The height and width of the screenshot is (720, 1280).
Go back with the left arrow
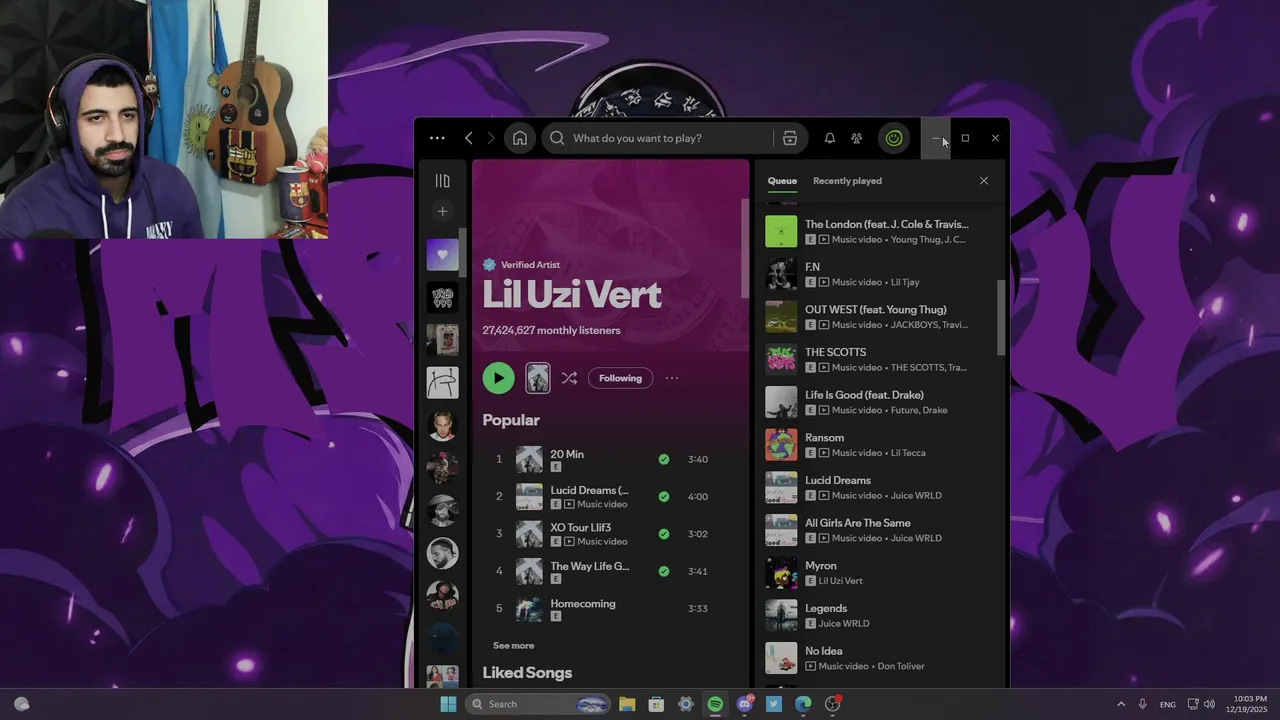468,138
